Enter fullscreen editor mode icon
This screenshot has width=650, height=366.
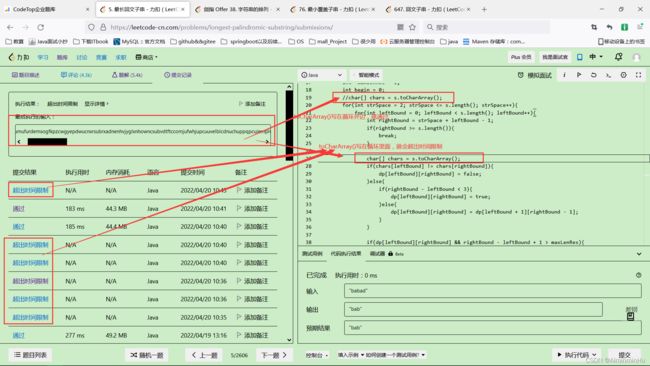click(x=638, y=75)
